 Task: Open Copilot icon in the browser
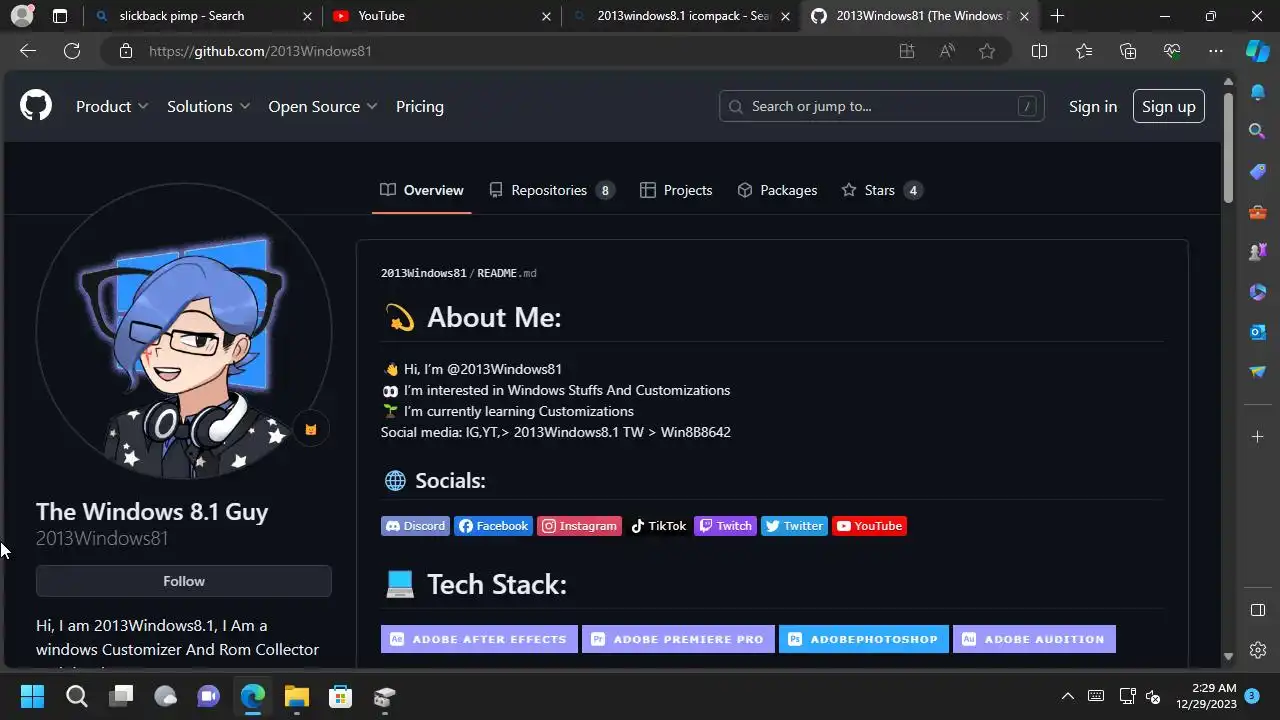point(1258,51)
